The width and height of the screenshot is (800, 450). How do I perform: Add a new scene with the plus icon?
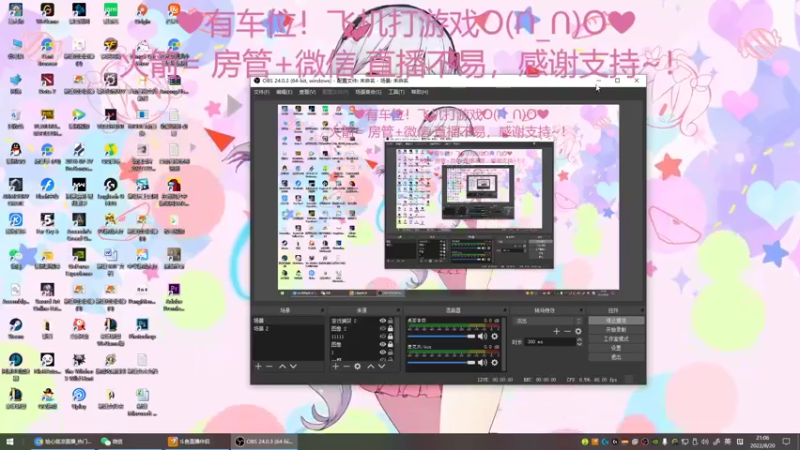pos(258,366)
